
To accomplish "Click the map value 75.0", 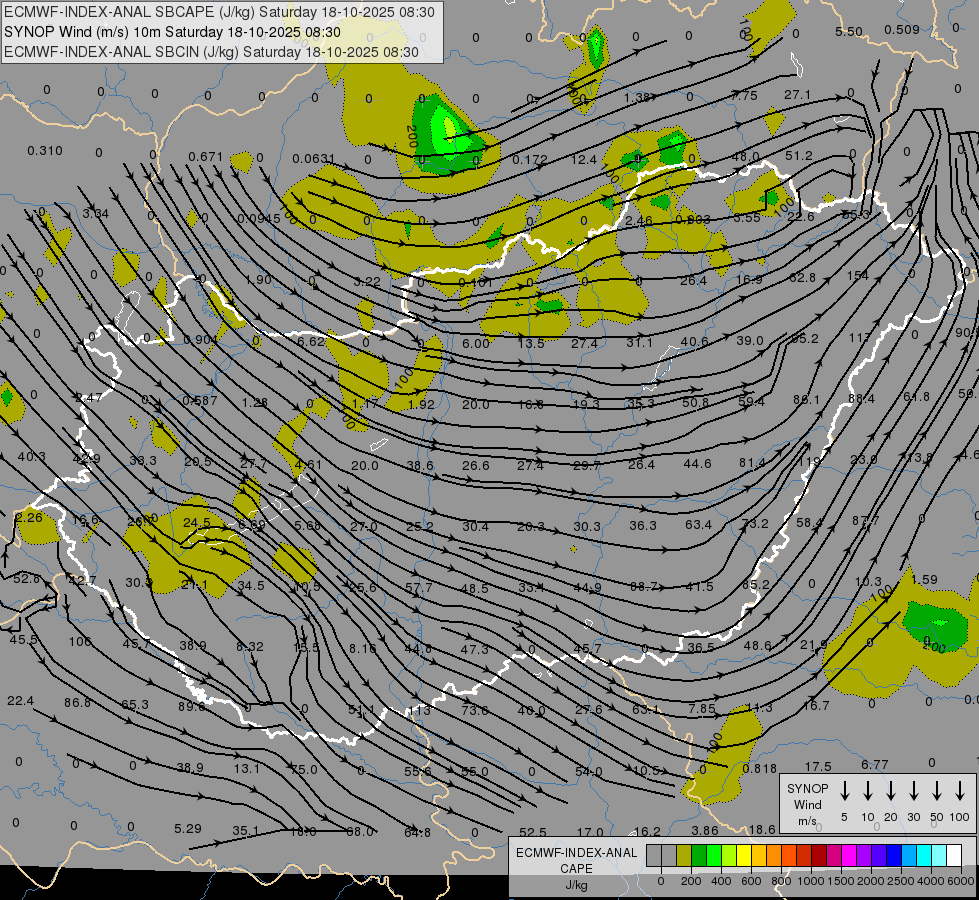I will point(304,770).
